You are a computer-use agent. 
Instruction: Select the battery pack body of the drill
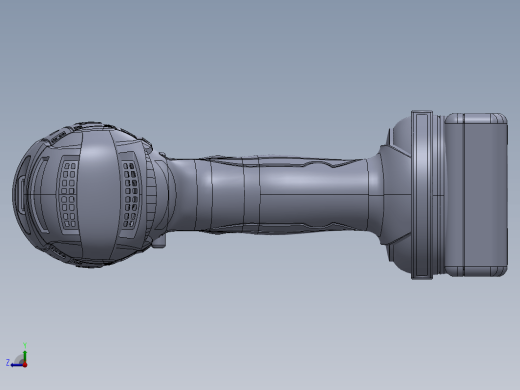[x=476, y=195]
